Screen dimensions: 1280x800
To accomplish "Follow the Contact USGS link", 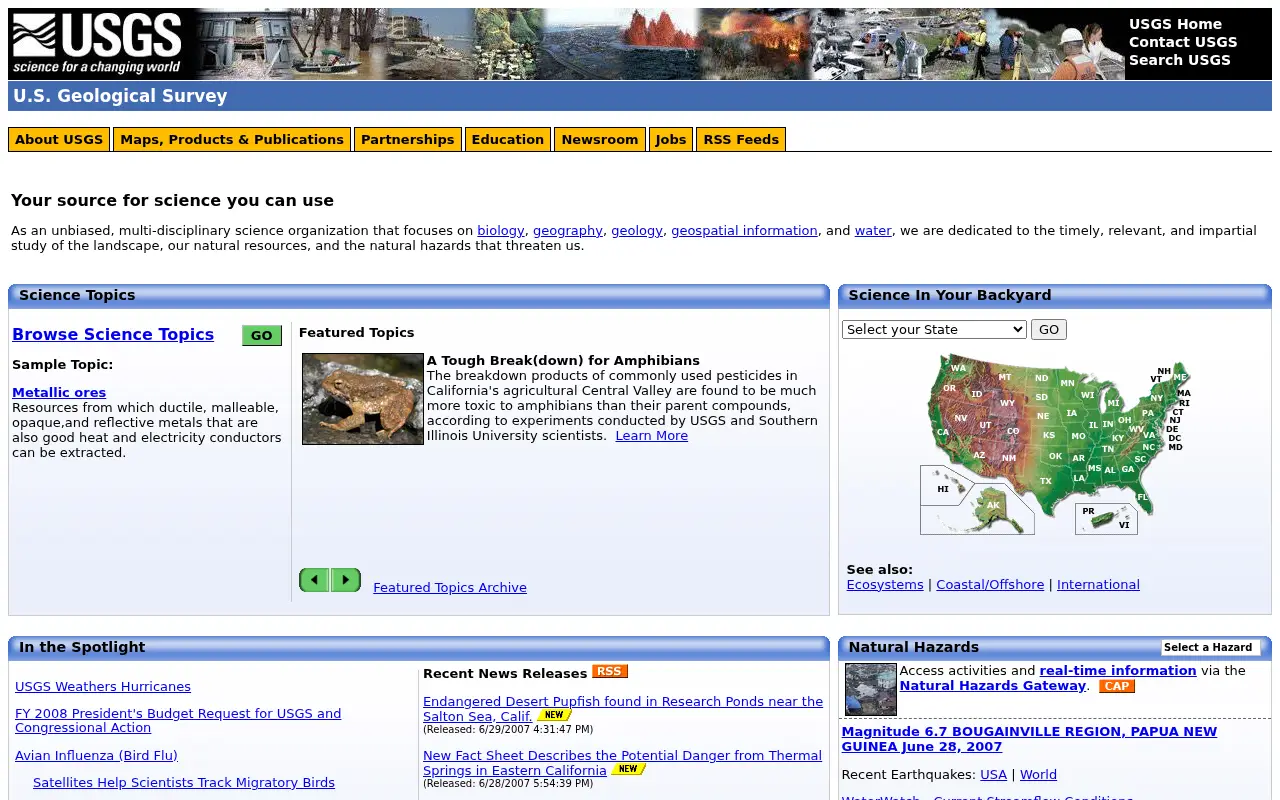I will click(1183, 42).
